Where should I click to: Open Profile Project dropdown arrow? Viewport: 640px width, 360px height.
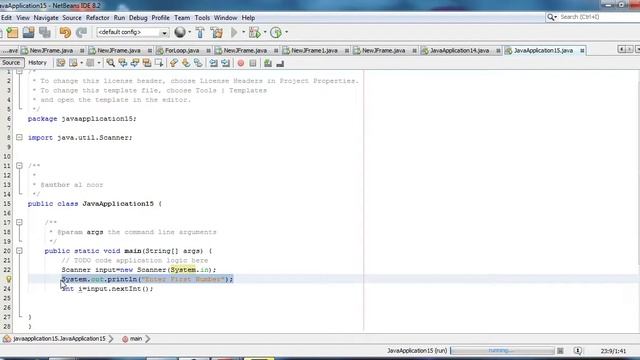tap(286, 32)
